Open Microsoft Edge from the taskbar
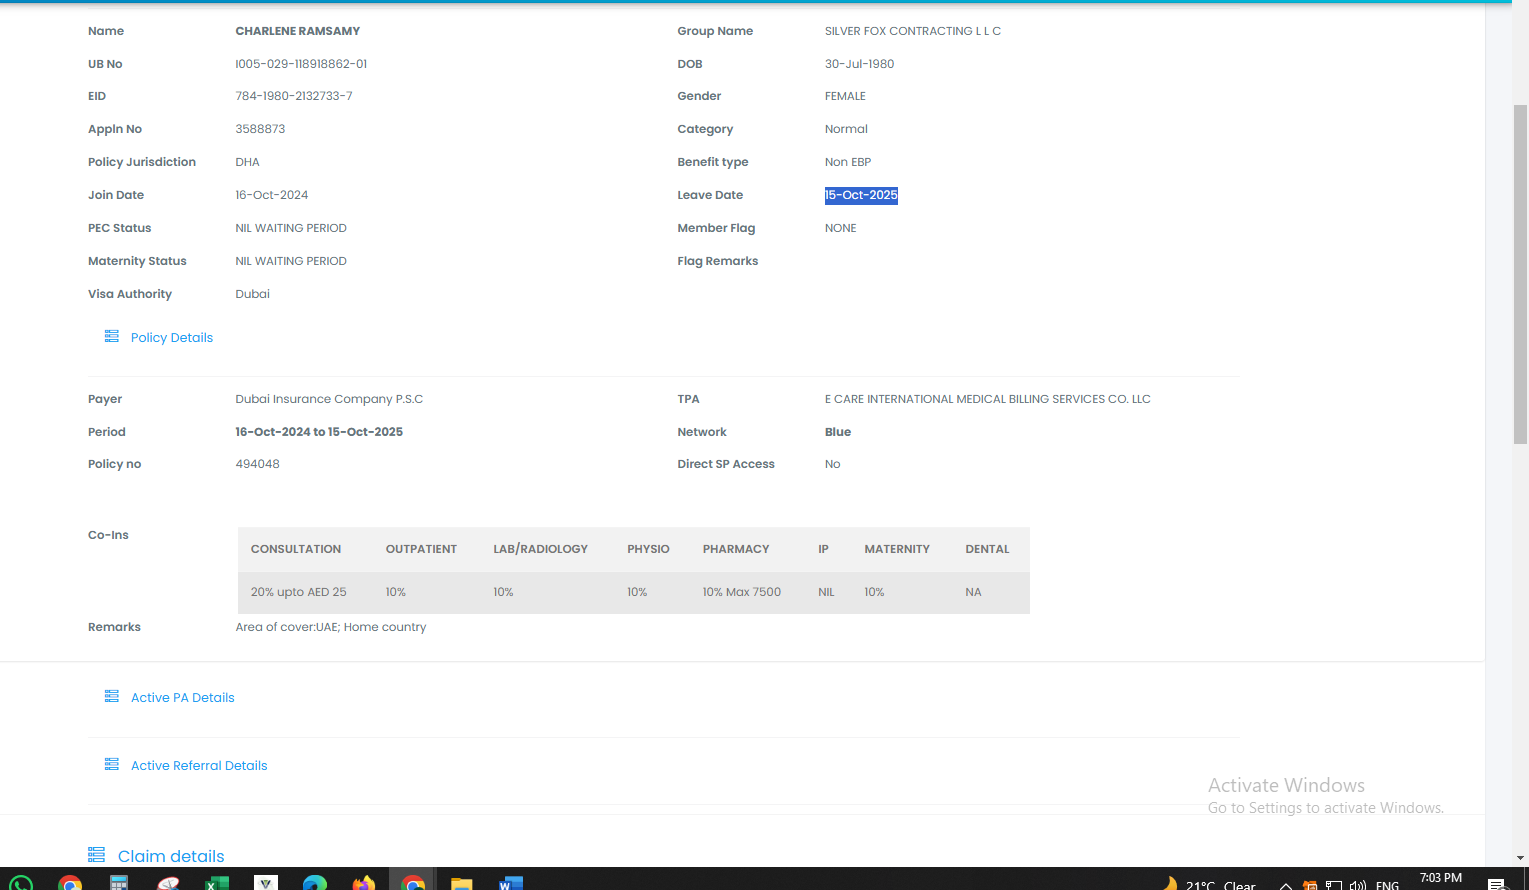 click(314, 883)
